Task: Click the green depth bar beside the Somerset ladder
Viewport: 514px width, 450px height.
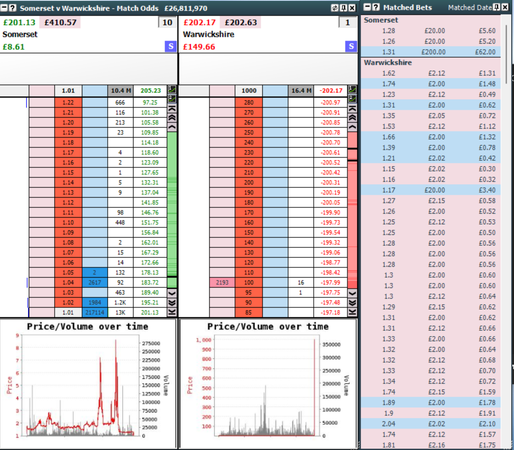Action: [172, 204]
